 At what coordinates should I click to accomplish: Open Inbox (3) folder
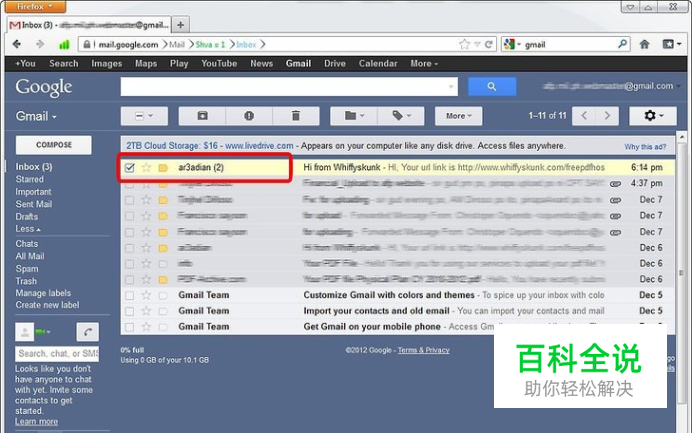[x=34, y=167]
